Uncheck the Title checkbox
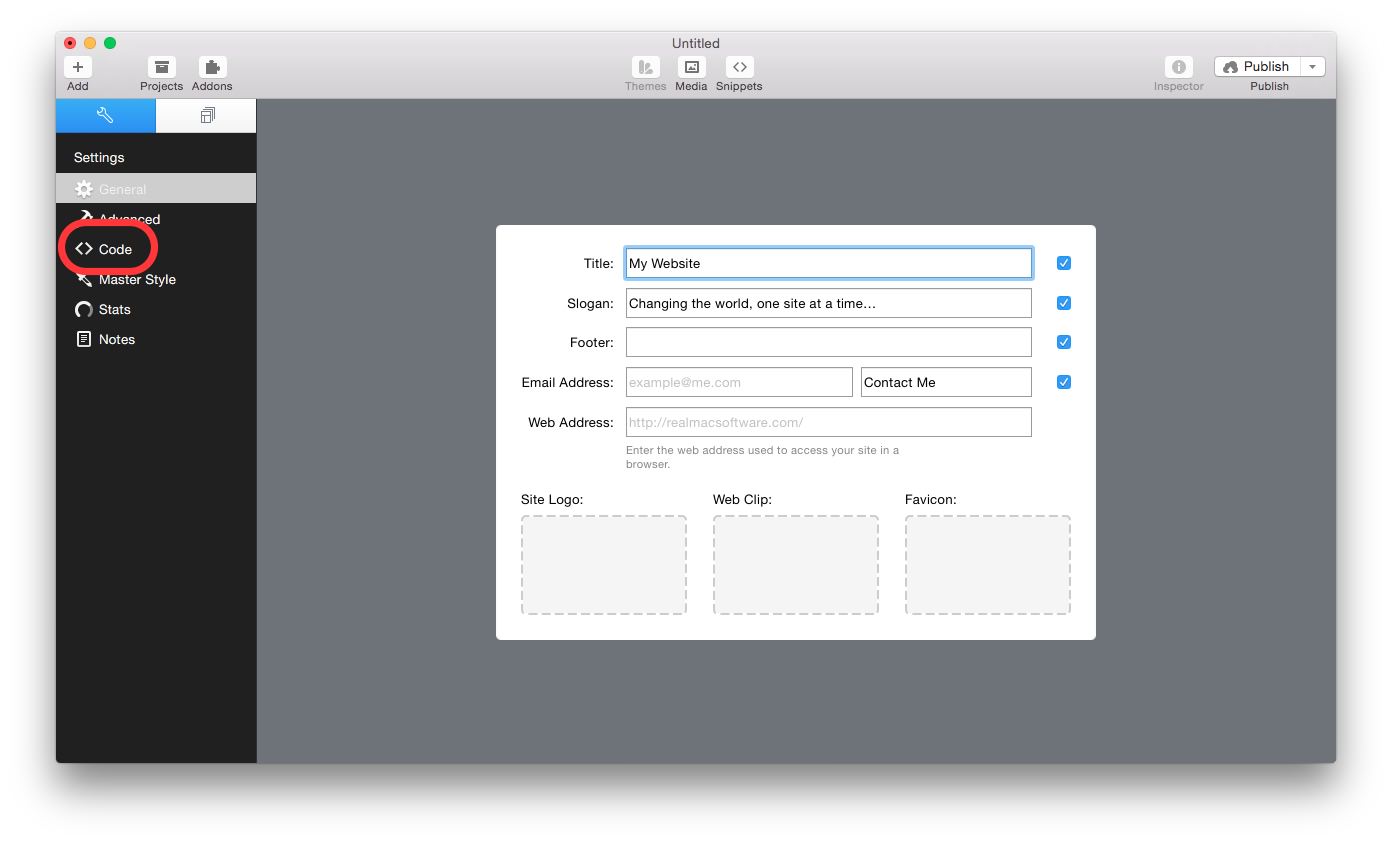The height and width of the screenshot is (843, 1392). point(1064,263)
